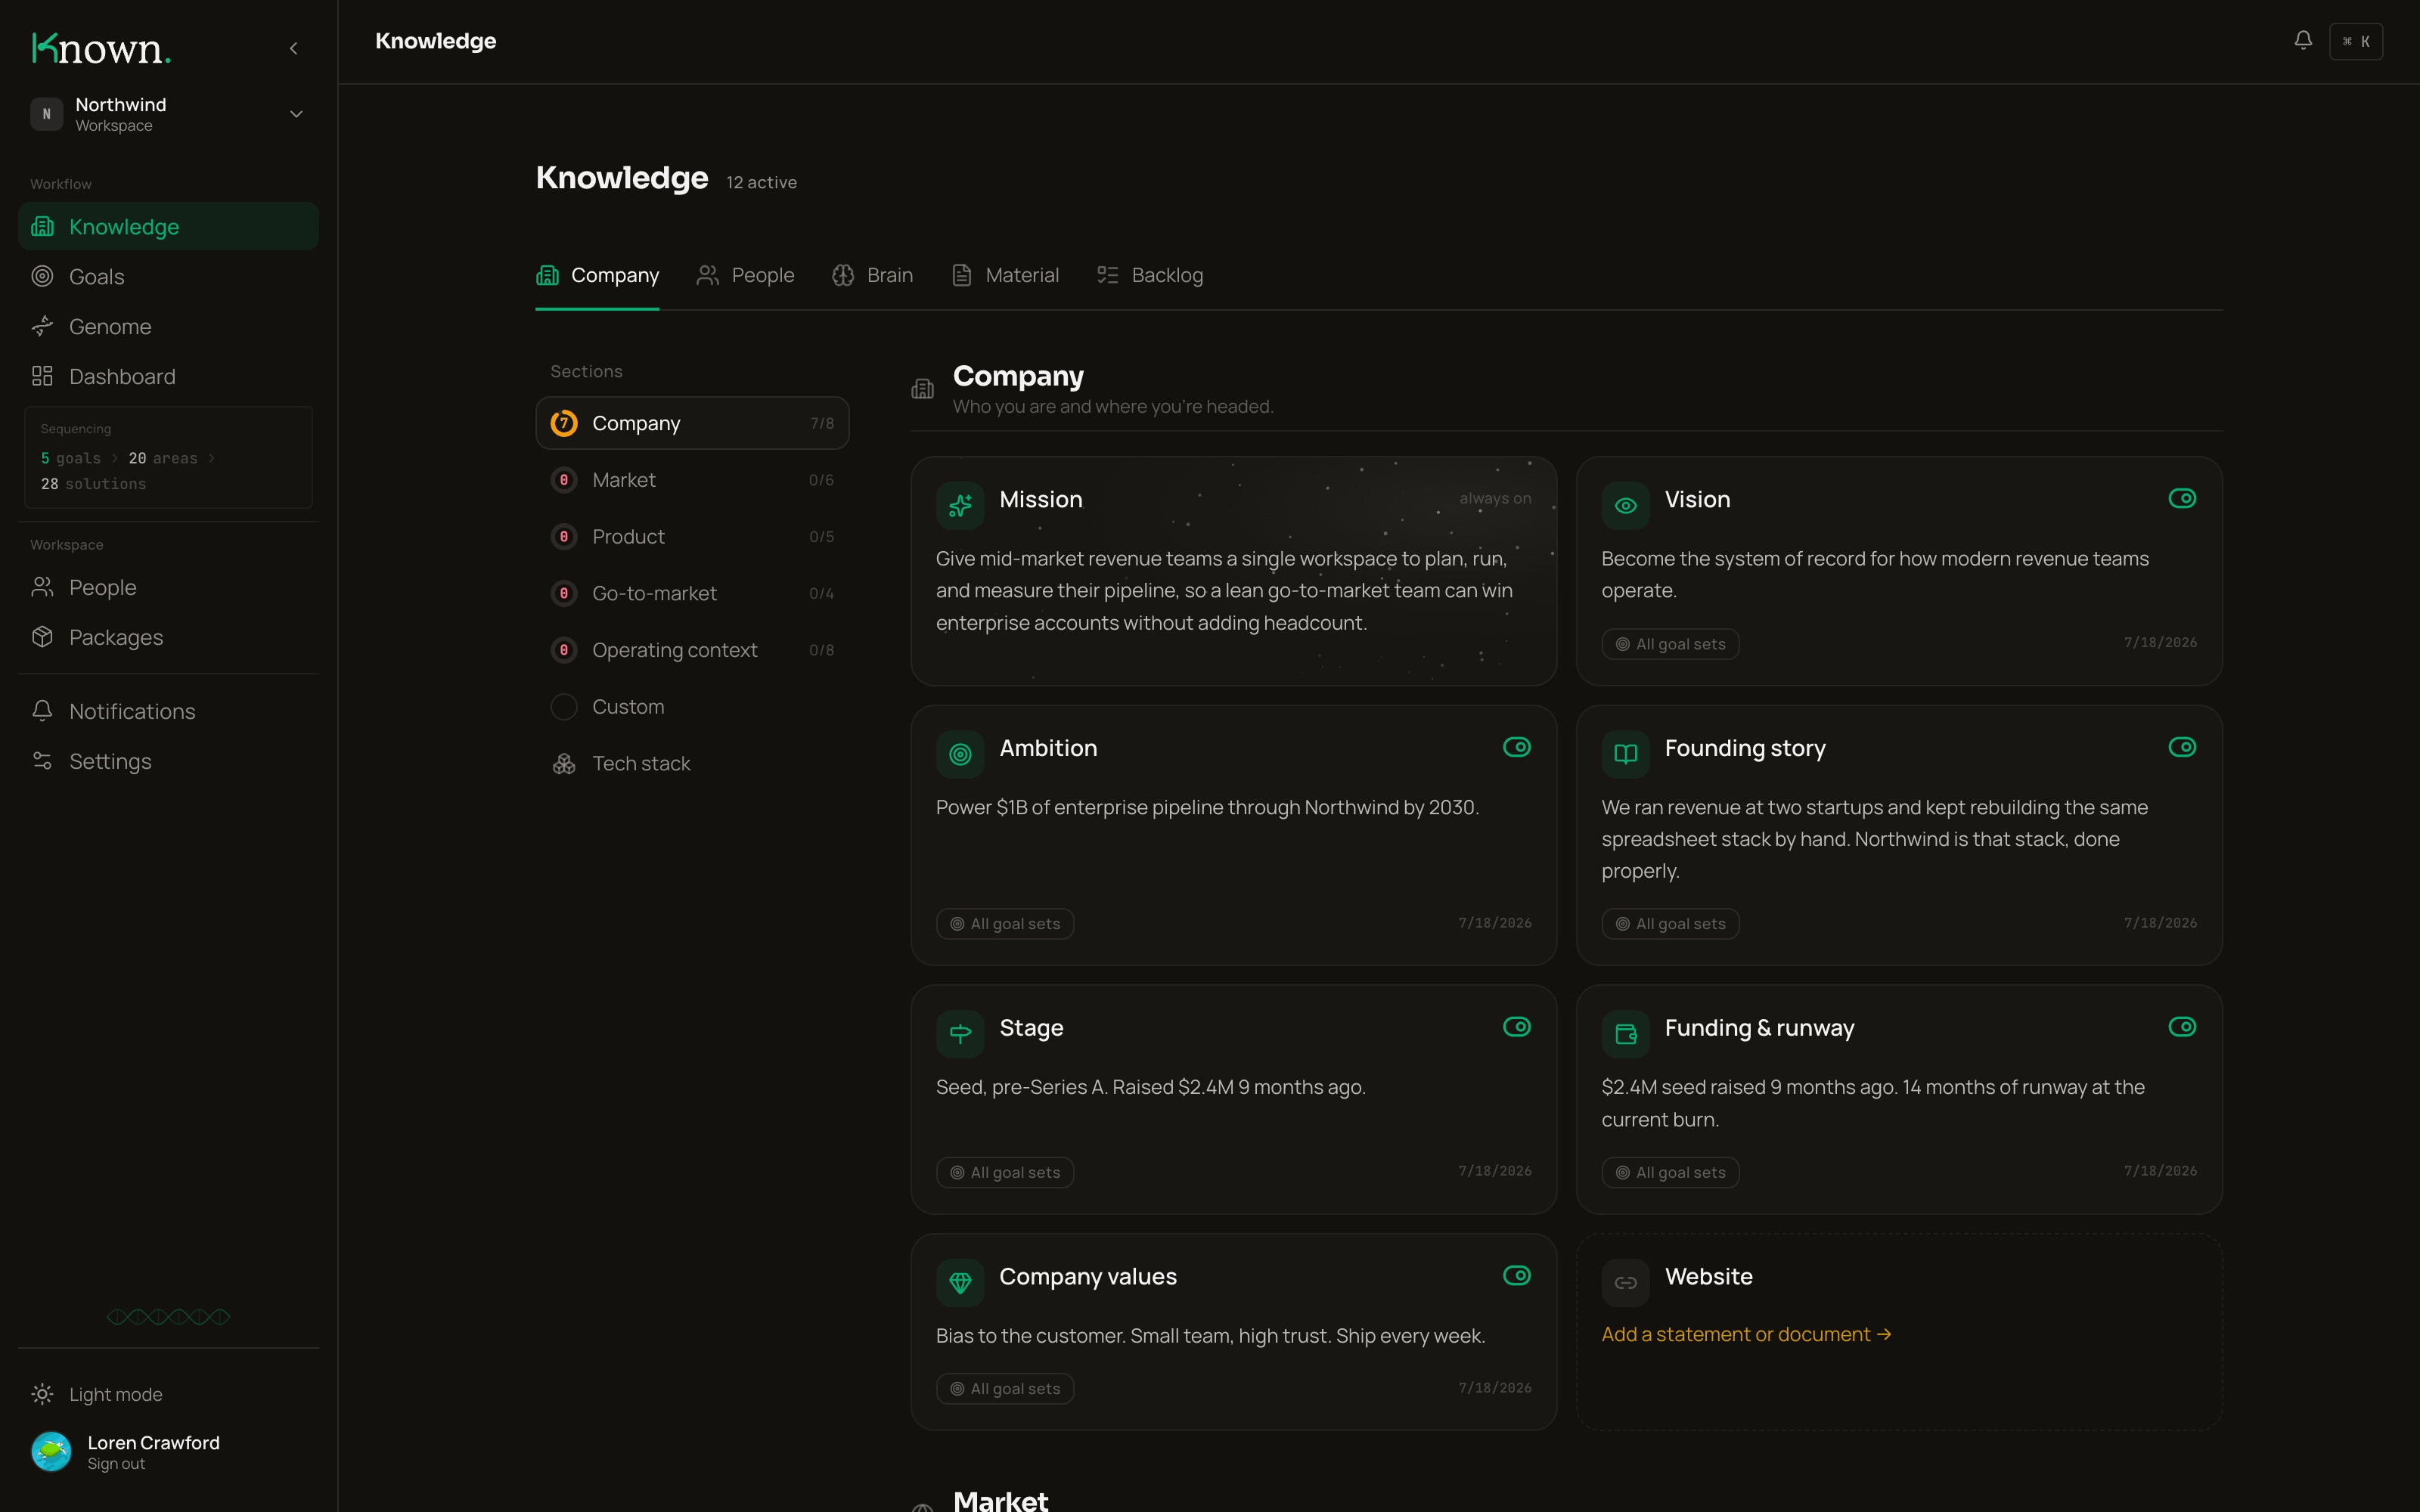Collapse the sidebar with the chevron
Image resolution: width=2420 pixels, height=1512 pixels.
pos(294,48)
